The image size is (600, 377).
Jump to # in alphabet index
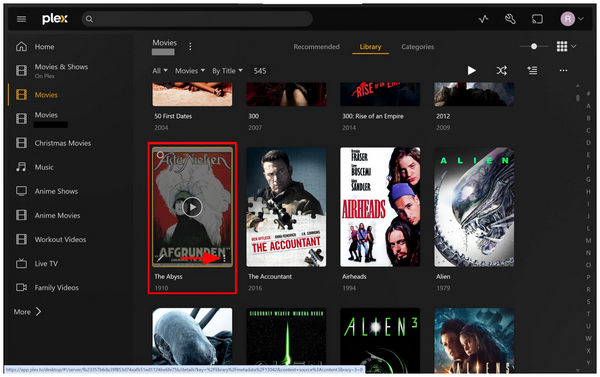click(589, 94)
